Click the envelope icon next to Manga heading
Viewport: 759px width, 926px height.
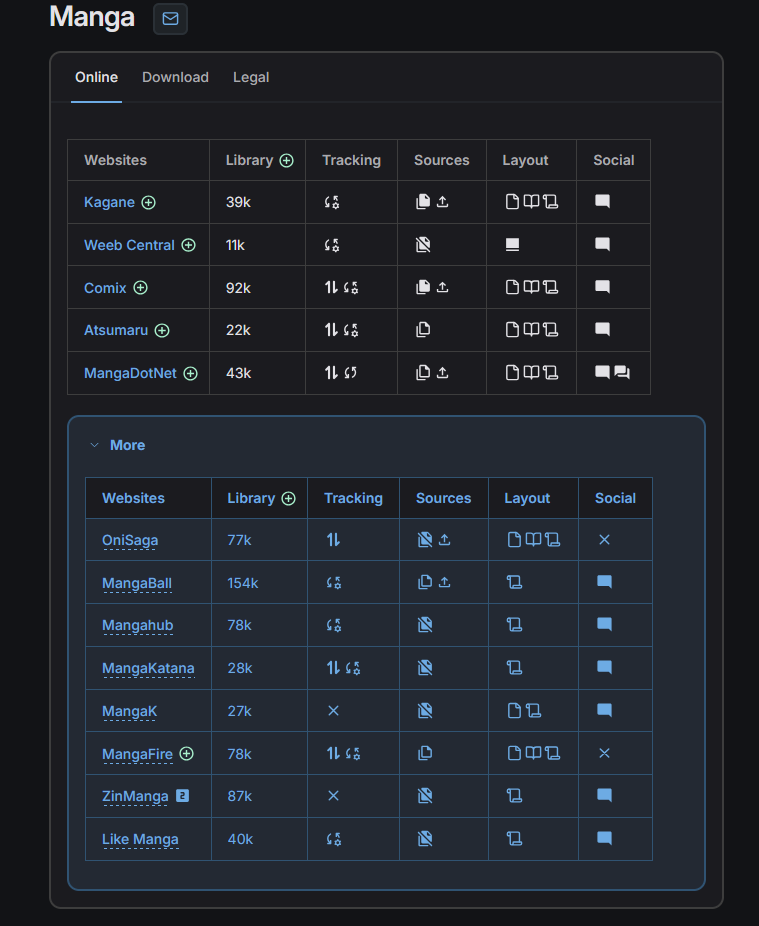tap(170, 19)
